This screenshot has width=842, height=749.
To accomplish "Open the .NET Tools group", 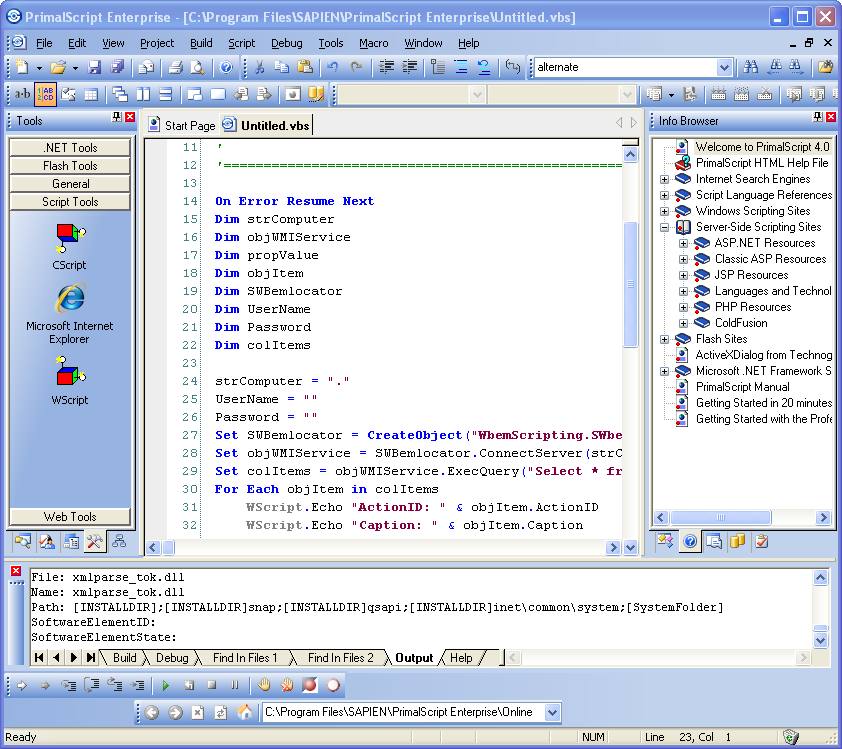I will click(x=70, y=148).
